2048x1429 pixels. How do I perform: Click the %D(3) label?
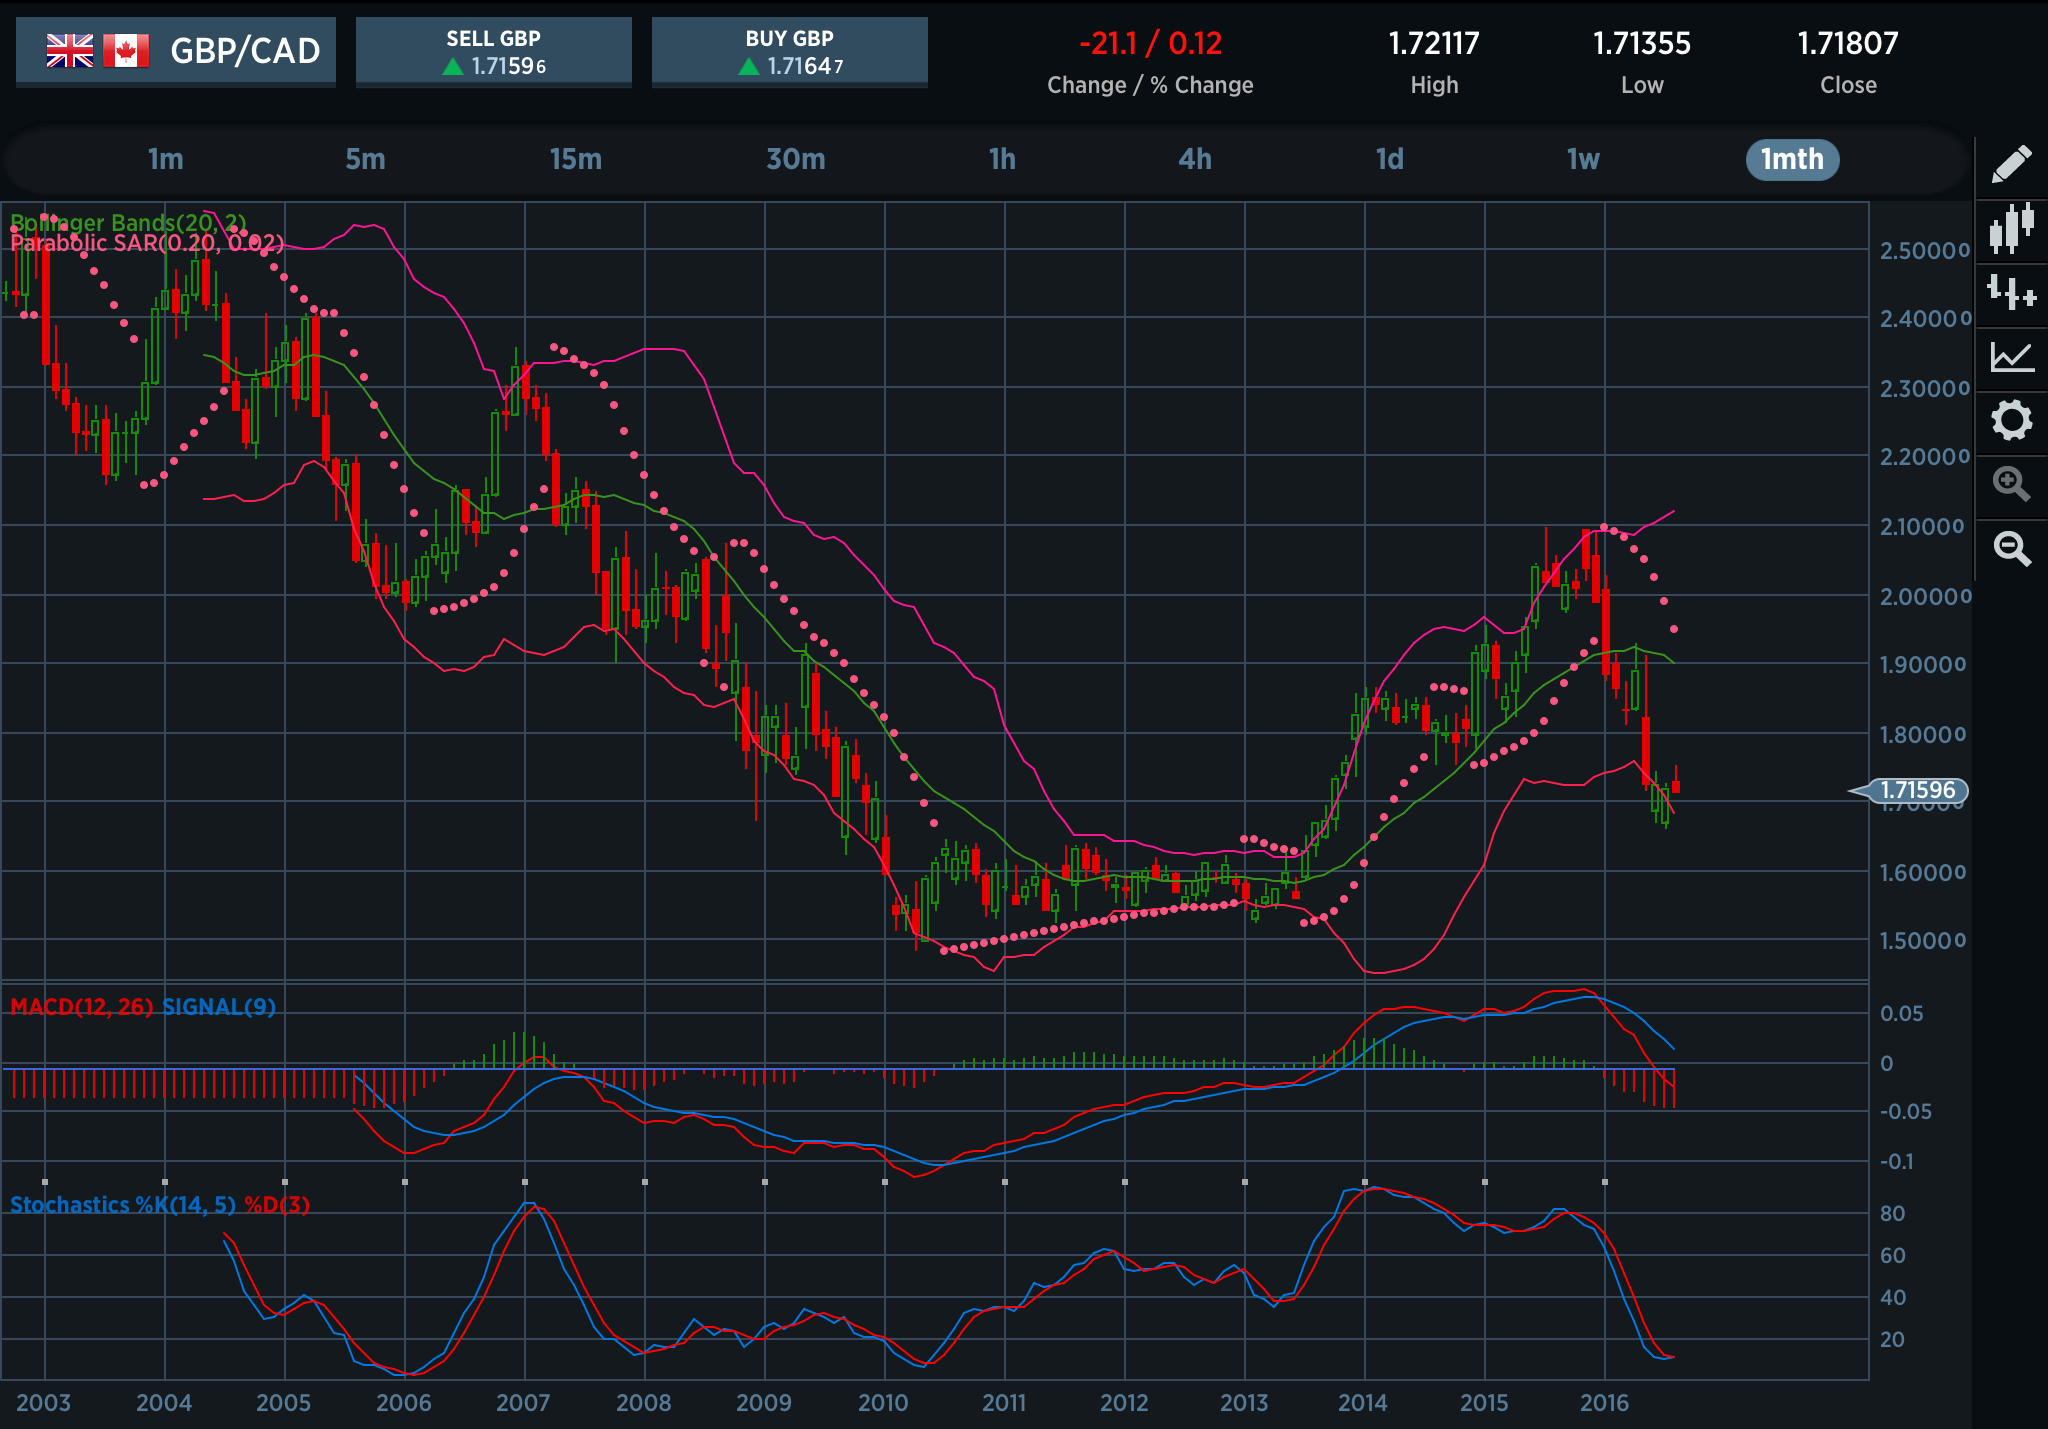coord(277,1205)
